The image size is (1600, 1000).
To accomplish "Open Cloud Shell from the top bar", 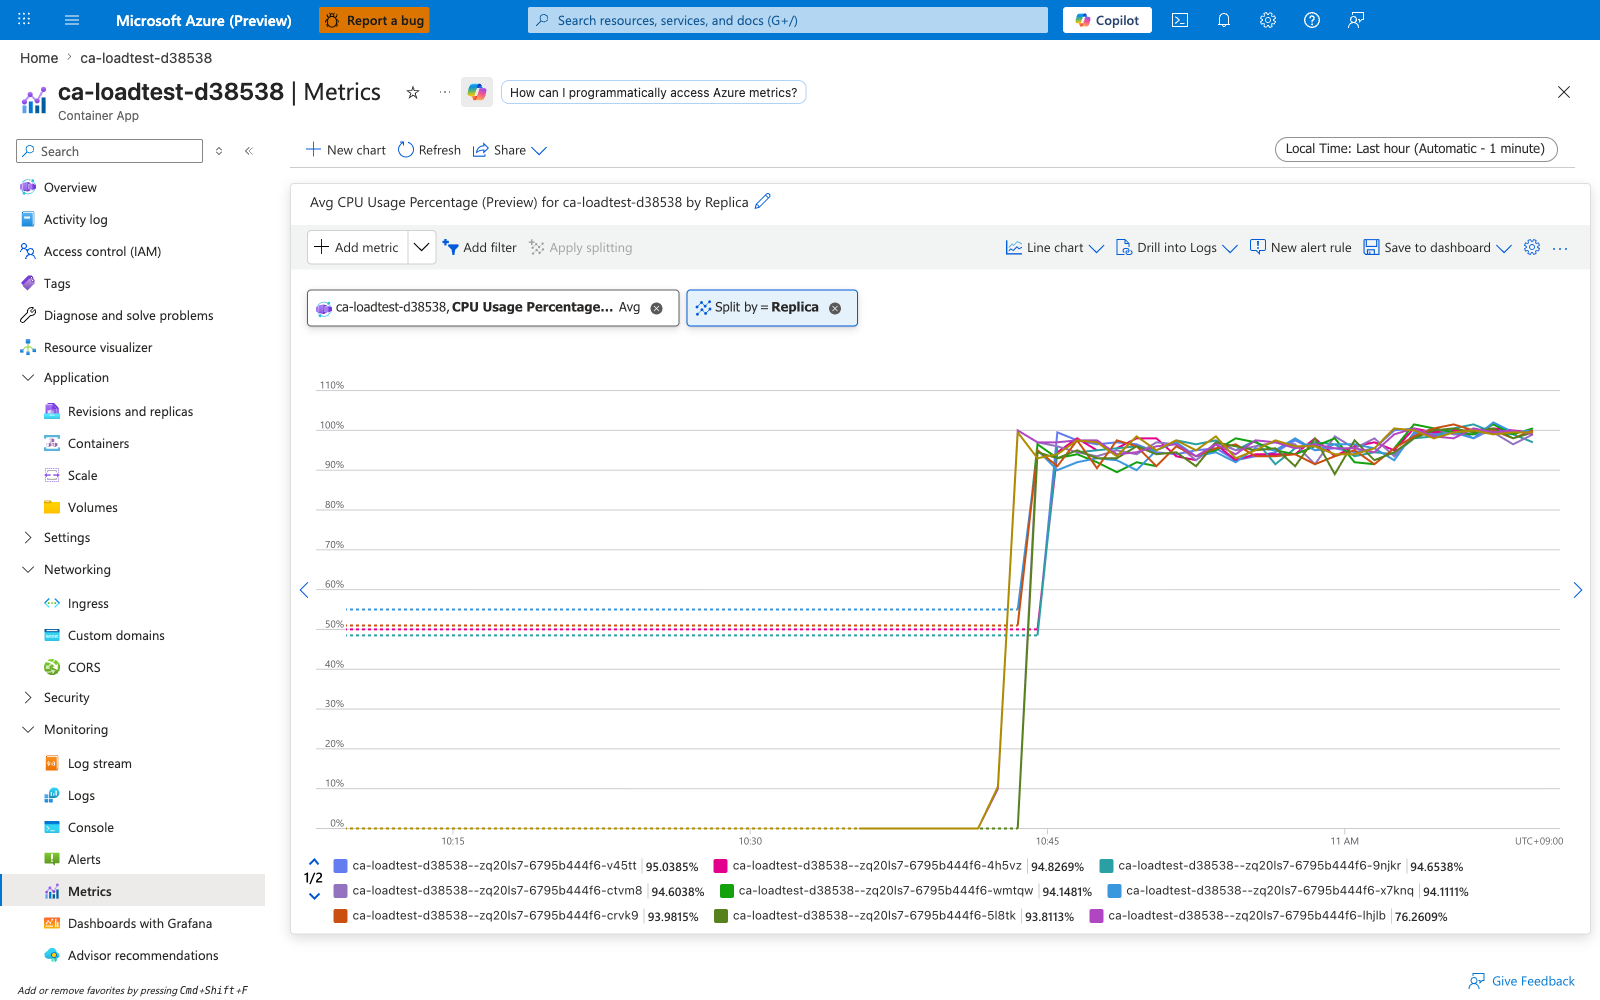I will [x=1180, y=20].
